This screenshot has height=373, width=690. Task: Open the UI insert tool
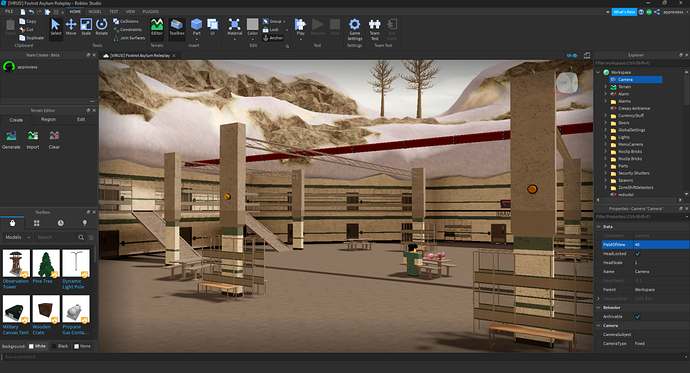[x=213, y=27]
